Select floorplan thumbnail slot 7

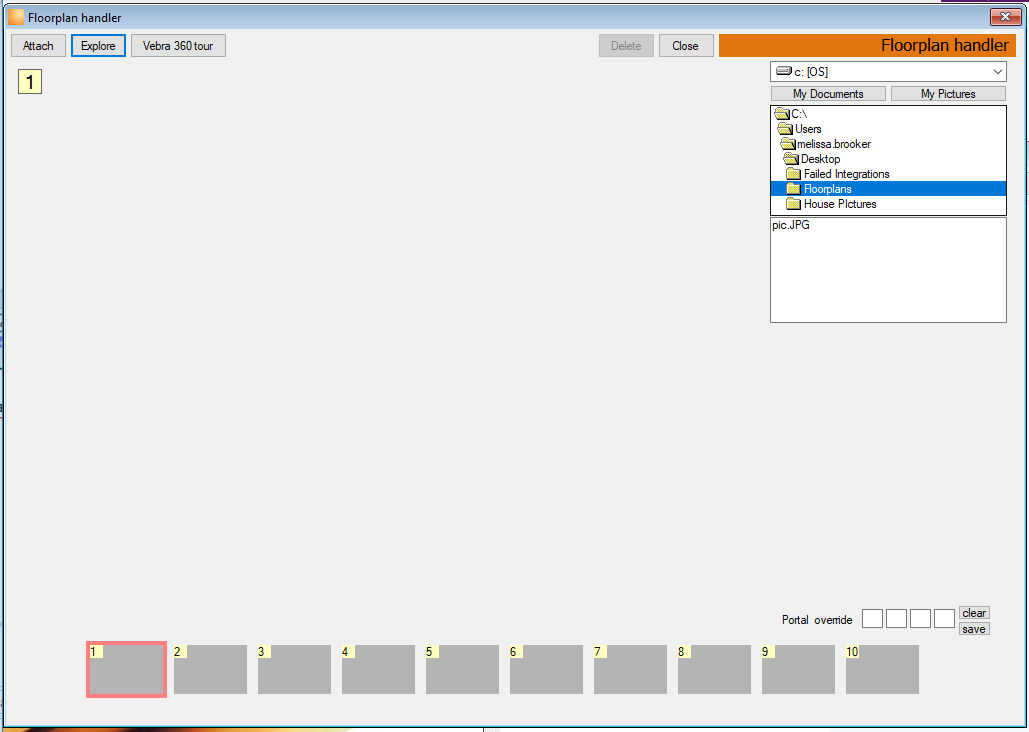(630, 669)
